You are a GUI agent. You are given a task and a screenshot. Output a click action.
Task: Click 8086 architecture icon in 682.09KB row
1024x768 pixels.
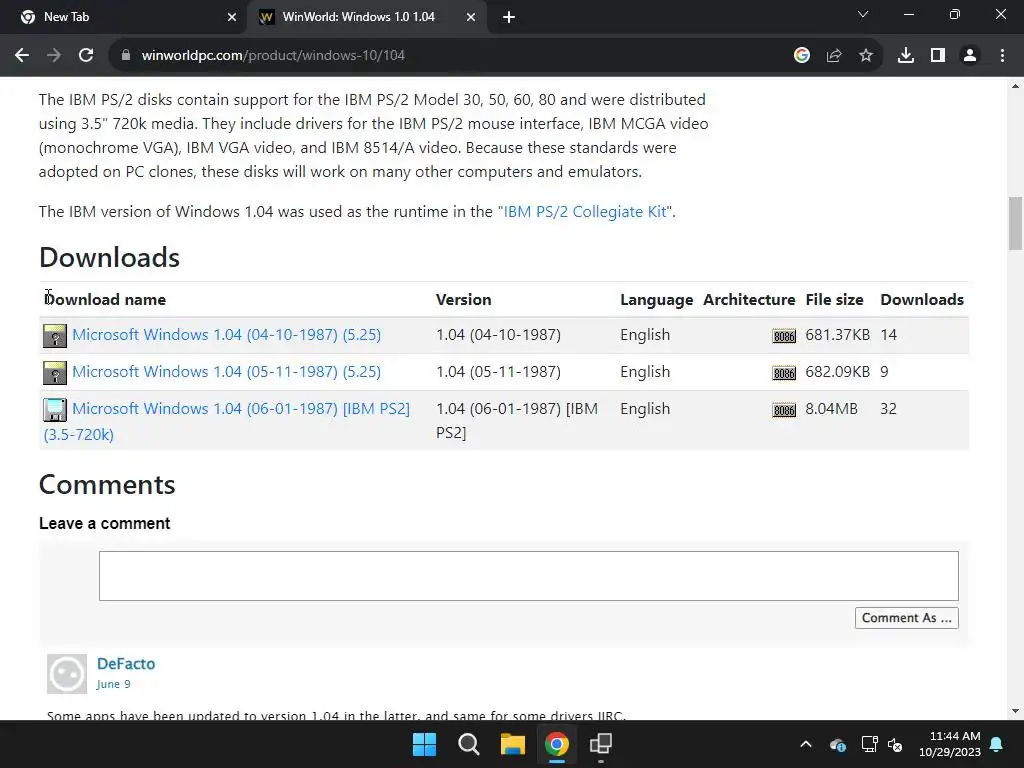point(784,374)
